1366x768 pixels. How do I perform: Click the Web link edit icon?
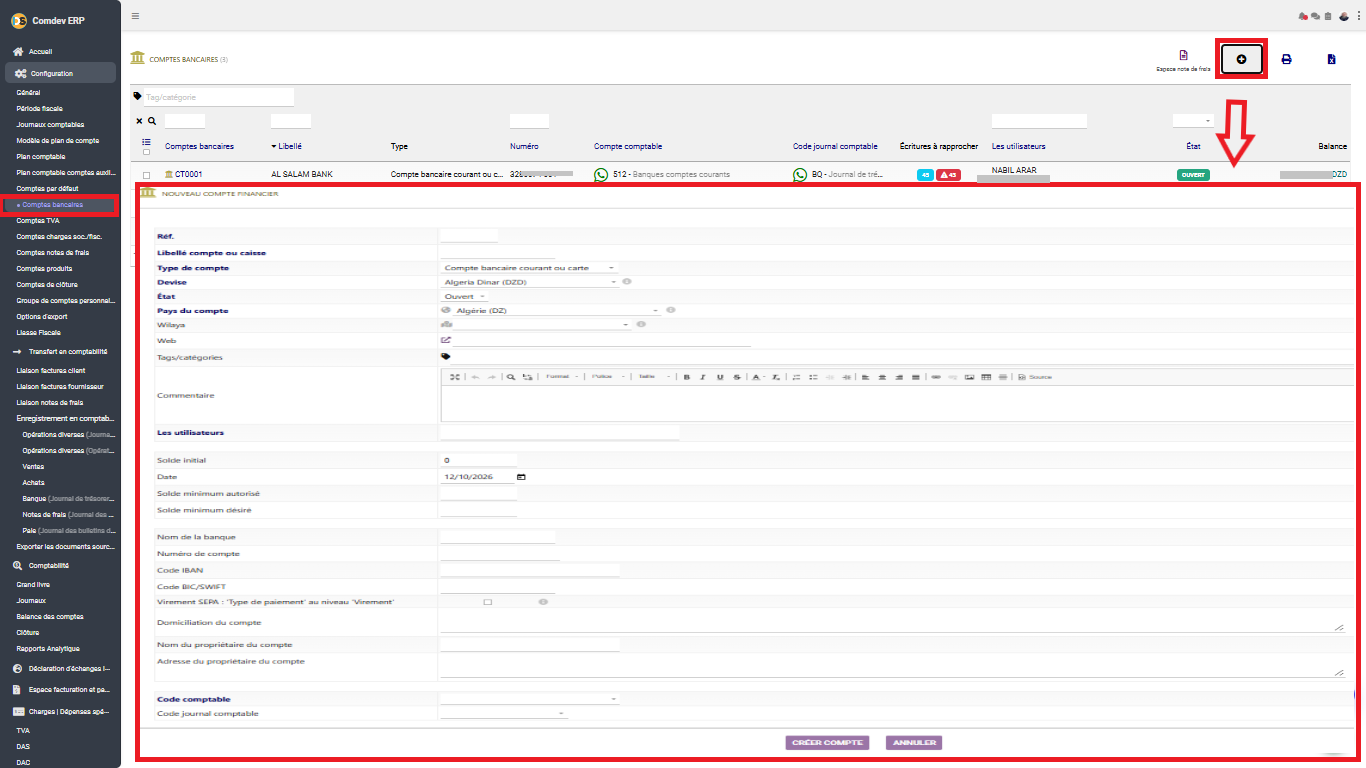pos(446,340)
